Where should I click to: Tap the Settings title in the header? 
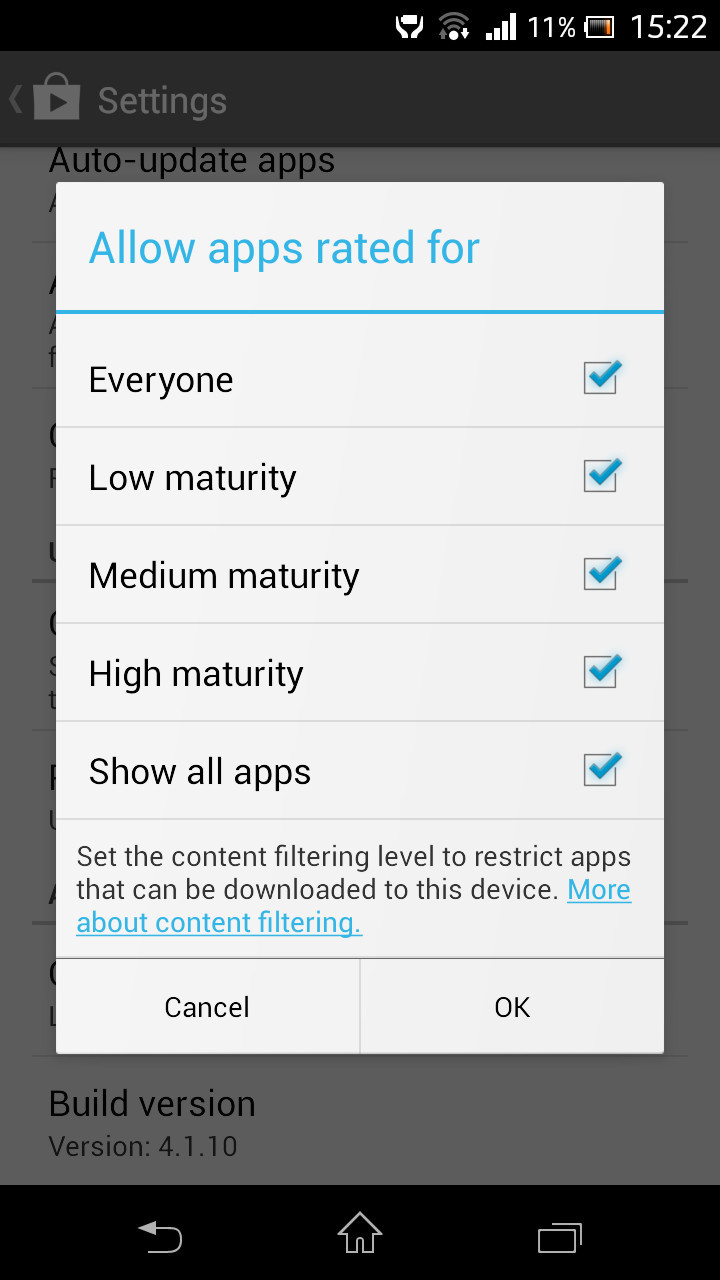162,101
